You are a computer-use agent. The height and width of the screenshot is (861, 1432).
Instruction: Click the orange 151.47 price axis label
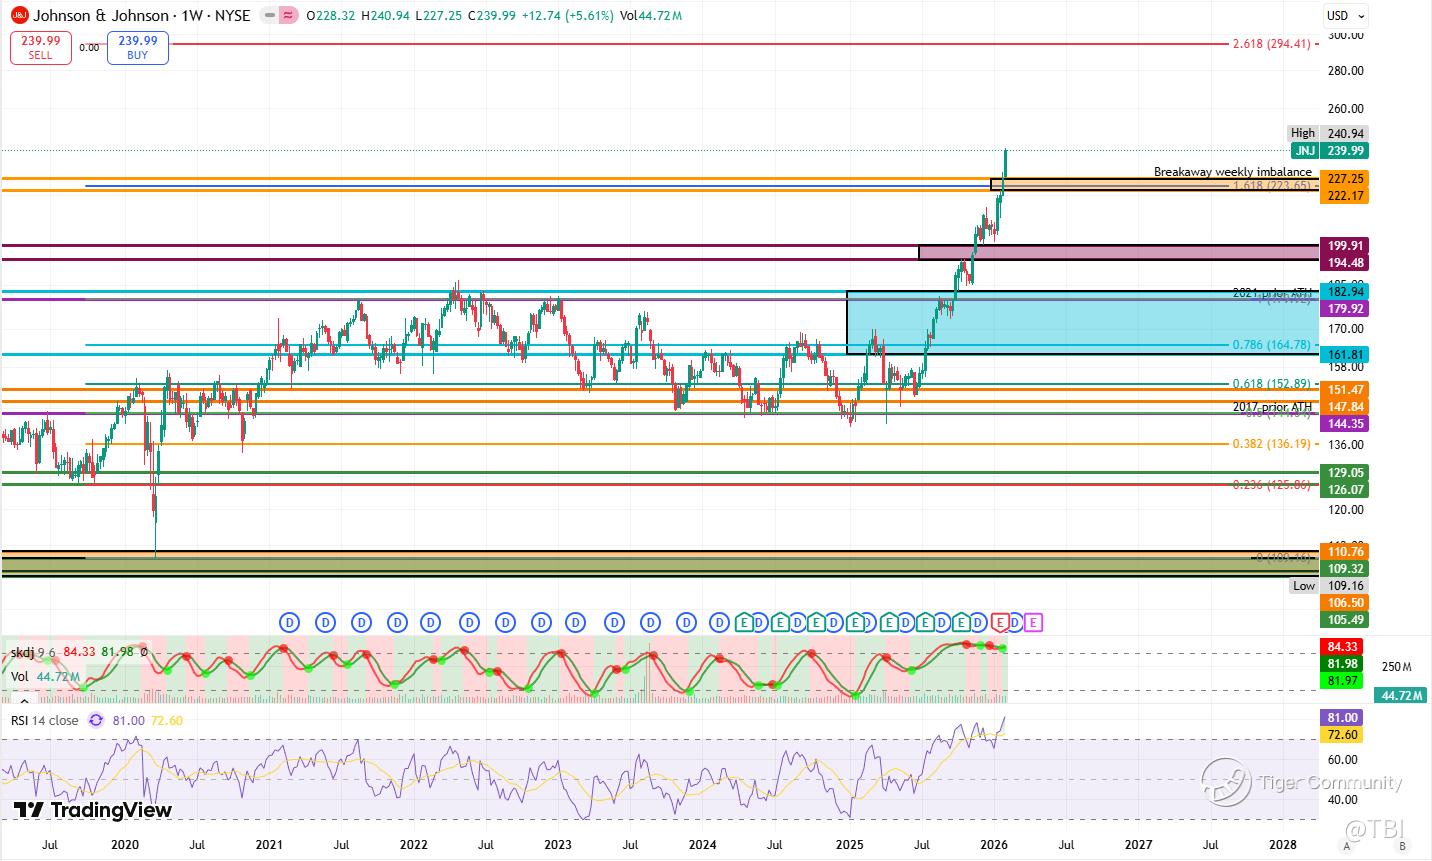(1344, 389)
